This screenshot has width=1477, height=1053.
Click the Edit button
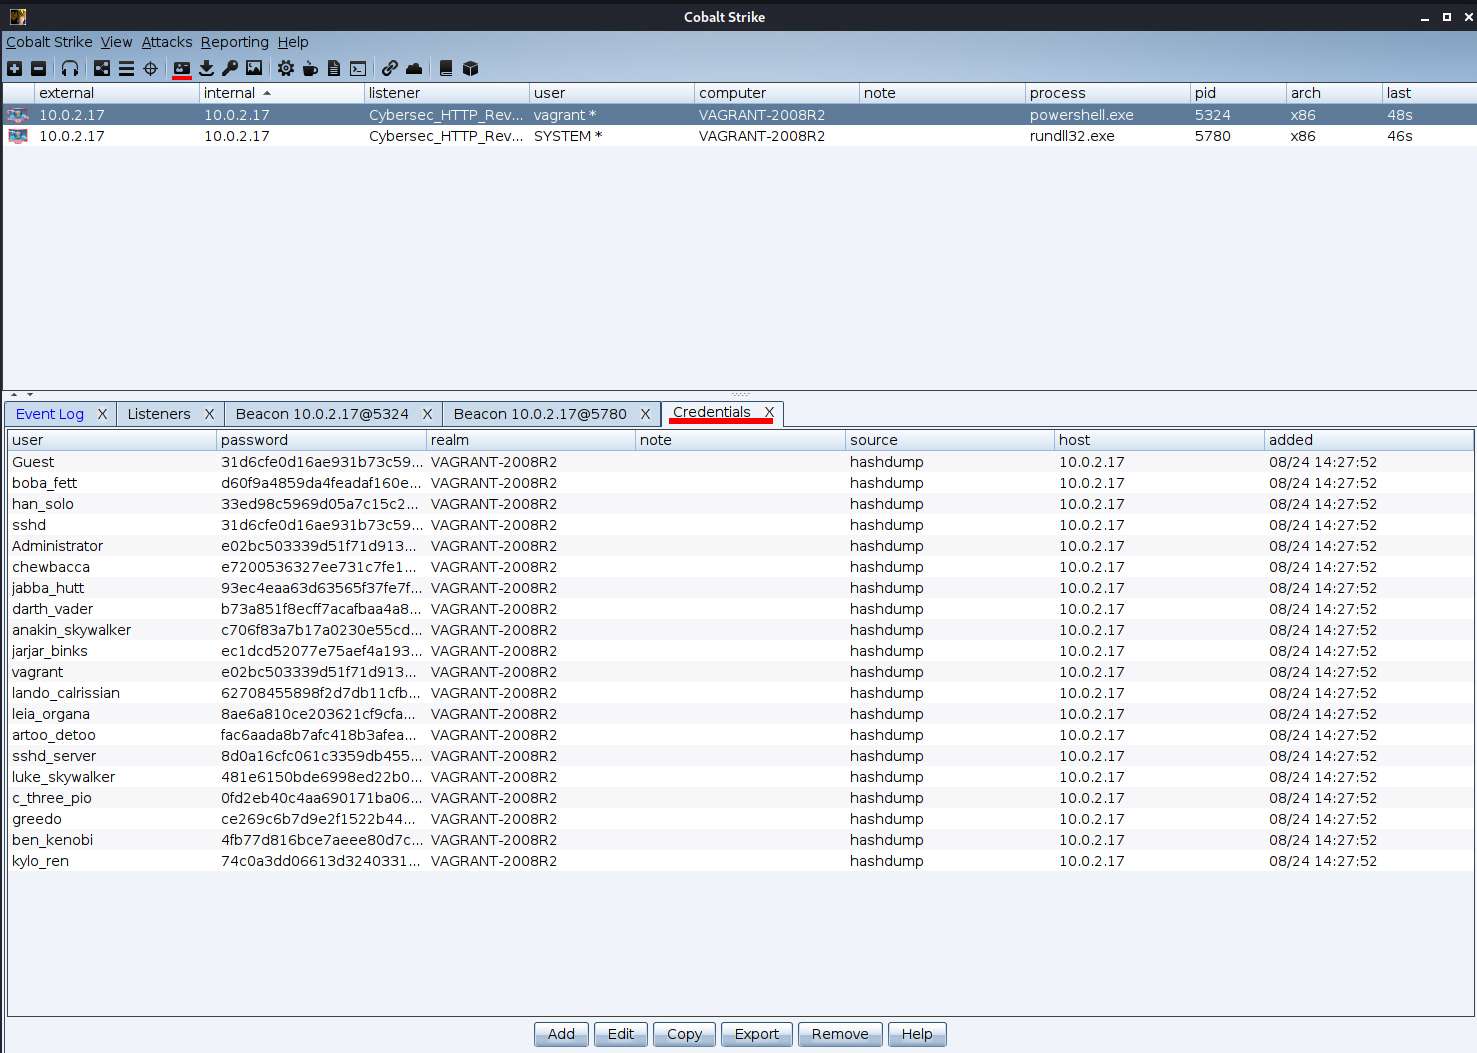click(x=621, y=1034)
